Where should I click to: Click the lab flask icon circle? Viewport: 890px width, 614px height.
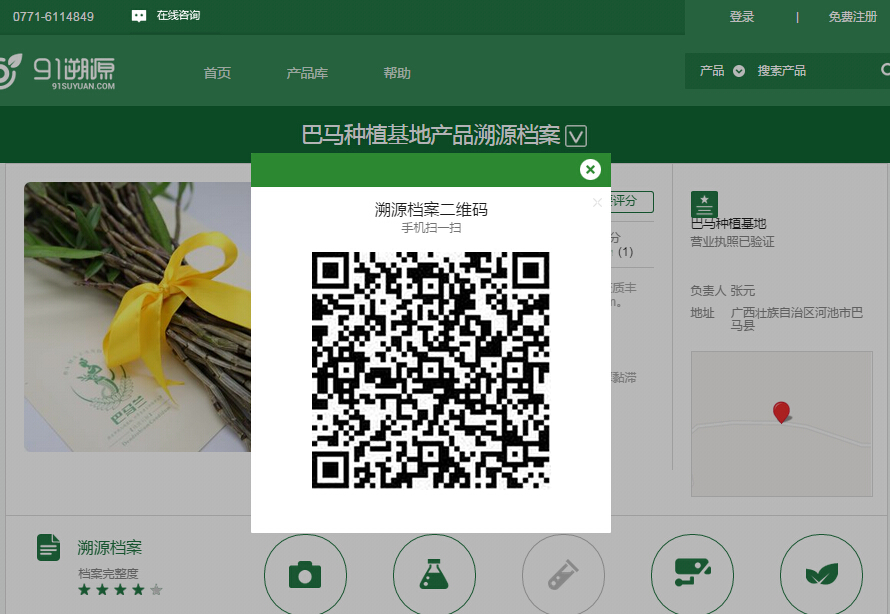coord(434,575)
